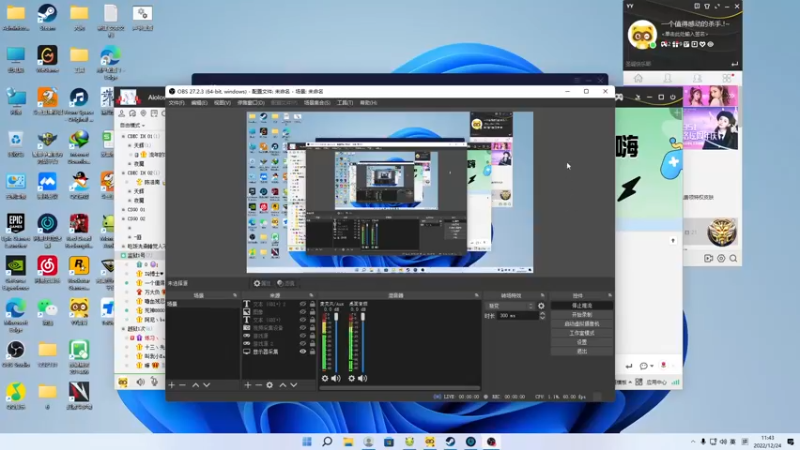The width and height of the screenshot is (800, 450).
Task: Open Windows Start menu on taskbar
Action: pyautogui.click(x=307, y=441)
